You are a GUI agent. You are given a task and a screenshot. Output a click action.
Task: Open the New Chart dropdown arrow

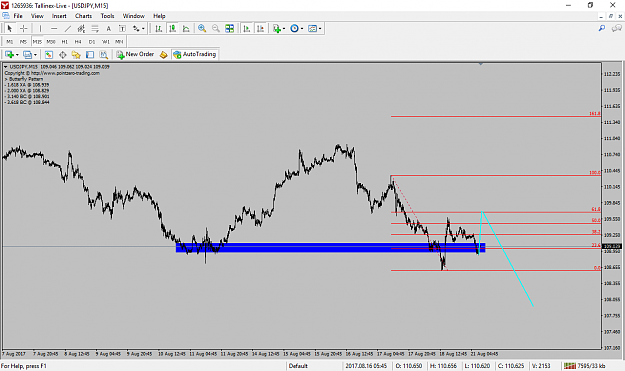coord(17,55)
